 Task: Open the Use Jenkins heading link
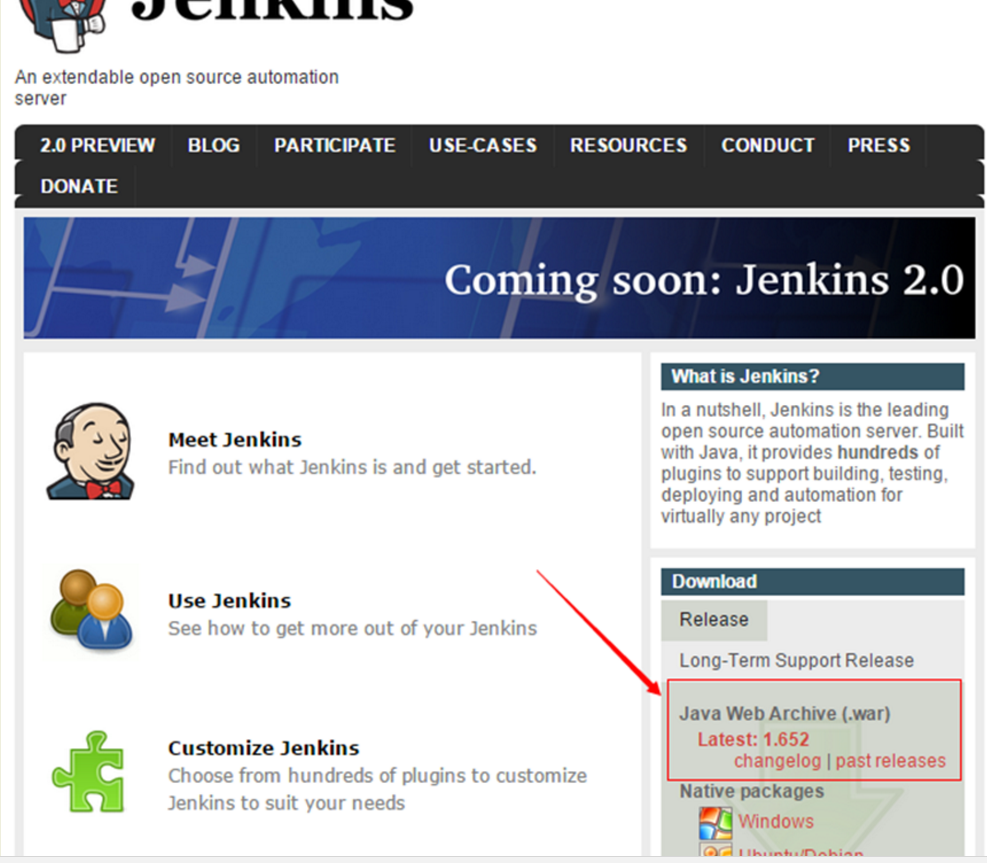click(230, 601)
